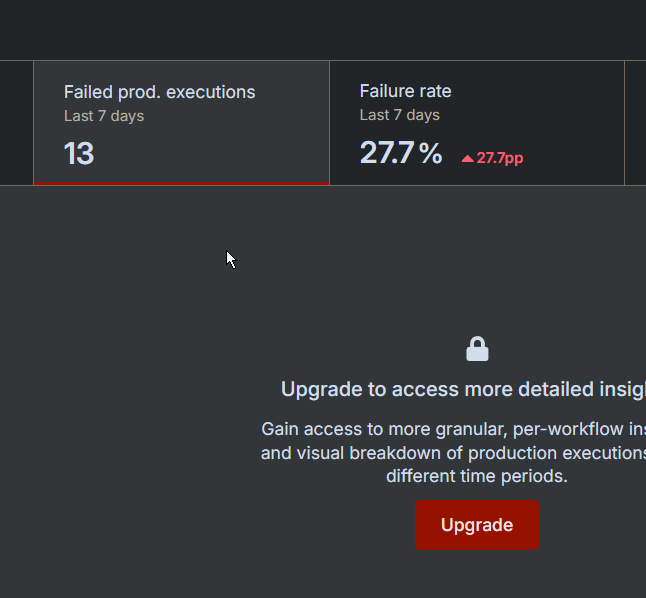Screen dimensions: 646x598
Task: Click the lock icon above the upgrade message
Action: pyautogui.click(x=477, y=349)
